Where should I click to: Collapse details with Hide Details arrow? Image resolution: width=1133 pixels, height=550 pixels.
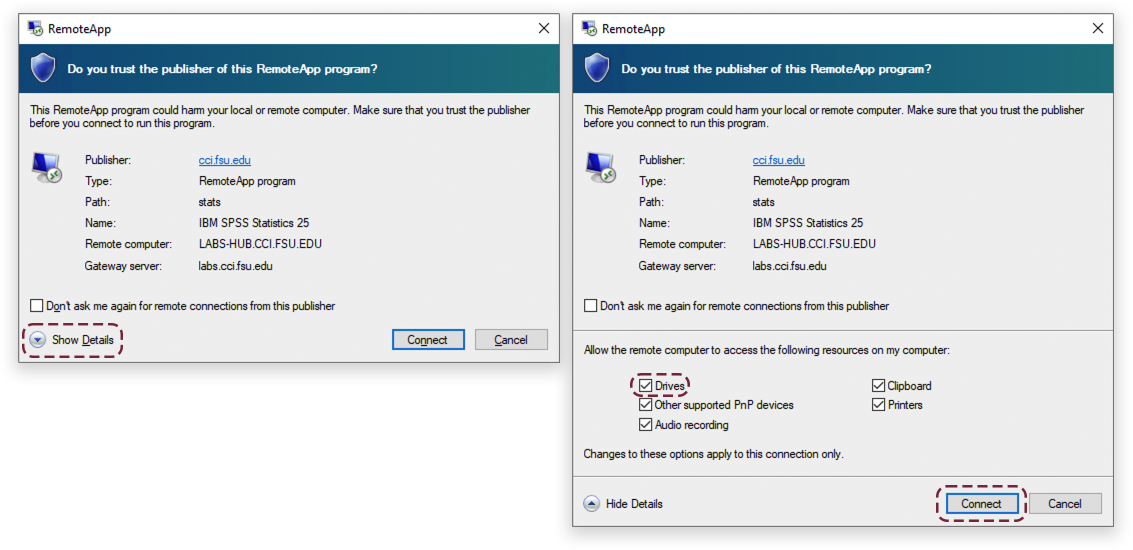(x=591, y=504)
